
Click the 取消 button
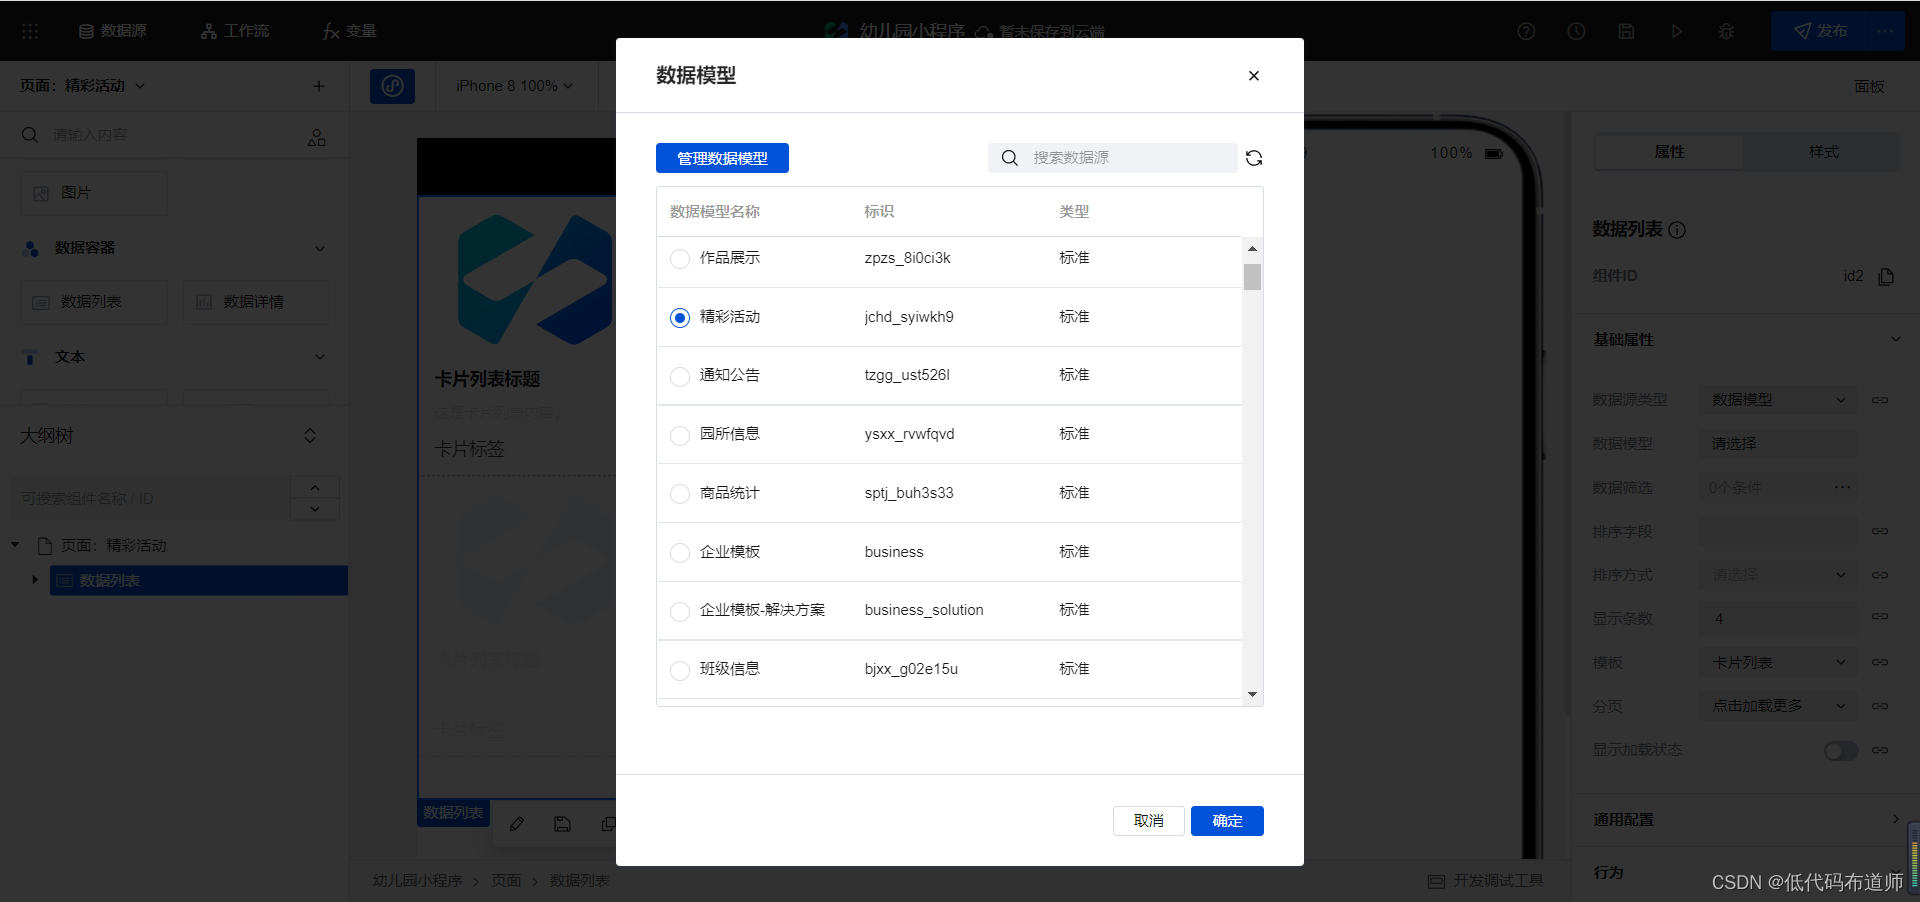coord(1148,821)
